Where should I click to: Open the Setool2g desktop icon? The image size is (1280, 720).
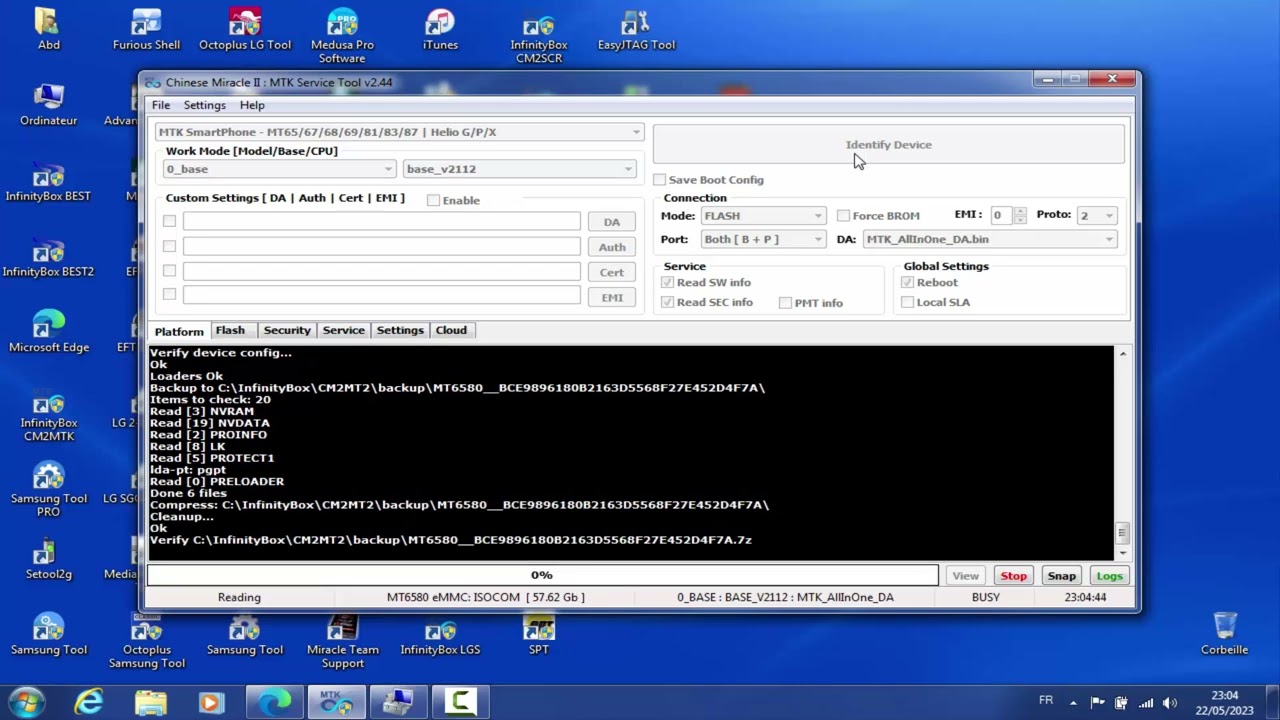48,558
